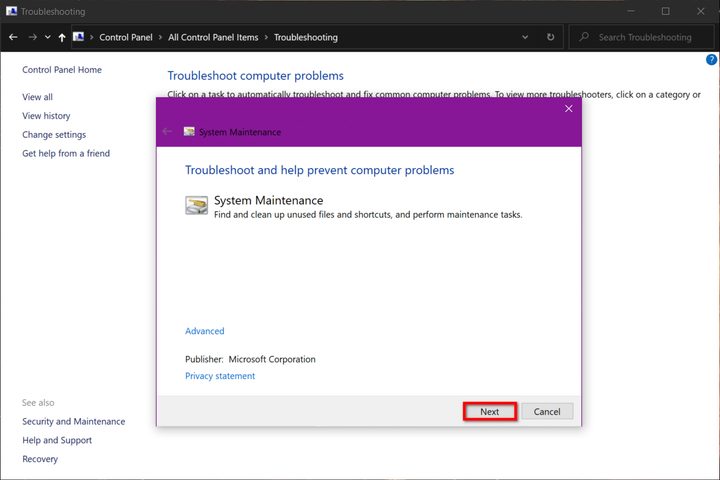
Task: Select Control Panel in breadcrumb
Action: (126, 37)
